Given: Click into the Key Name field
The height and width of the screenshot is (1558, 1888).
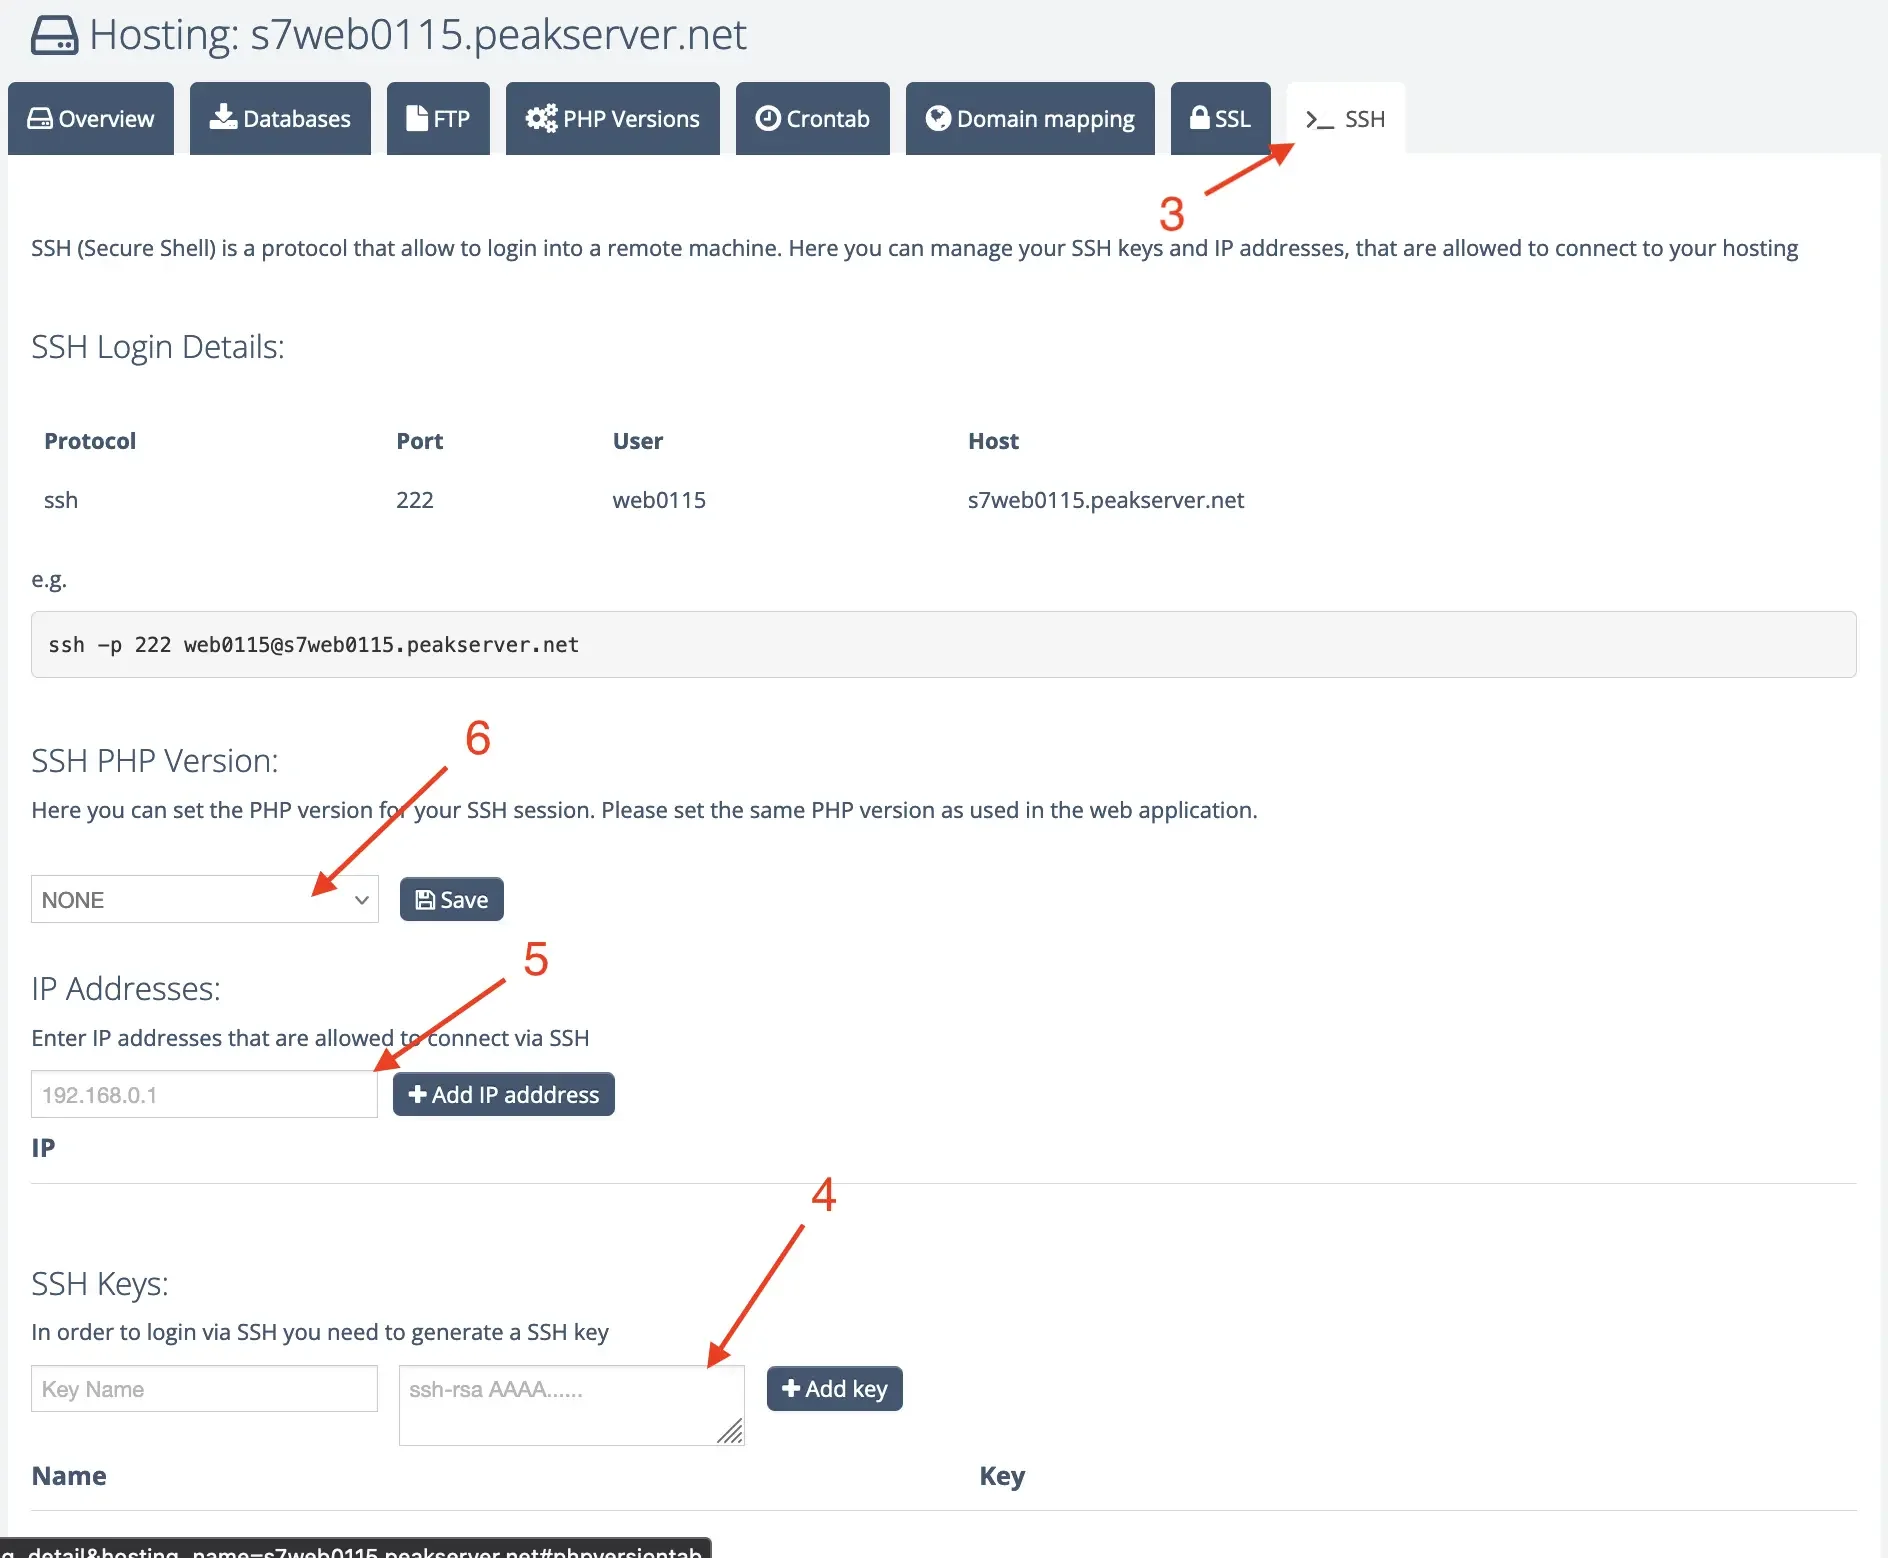Looking at the screenshot, I should coord(204,1389).
